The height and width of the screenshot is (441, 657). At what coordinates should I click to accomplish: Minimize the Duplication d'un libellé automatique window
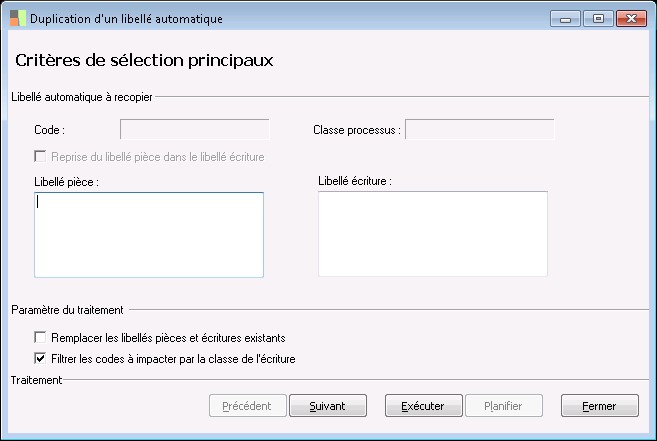(566, 19)
